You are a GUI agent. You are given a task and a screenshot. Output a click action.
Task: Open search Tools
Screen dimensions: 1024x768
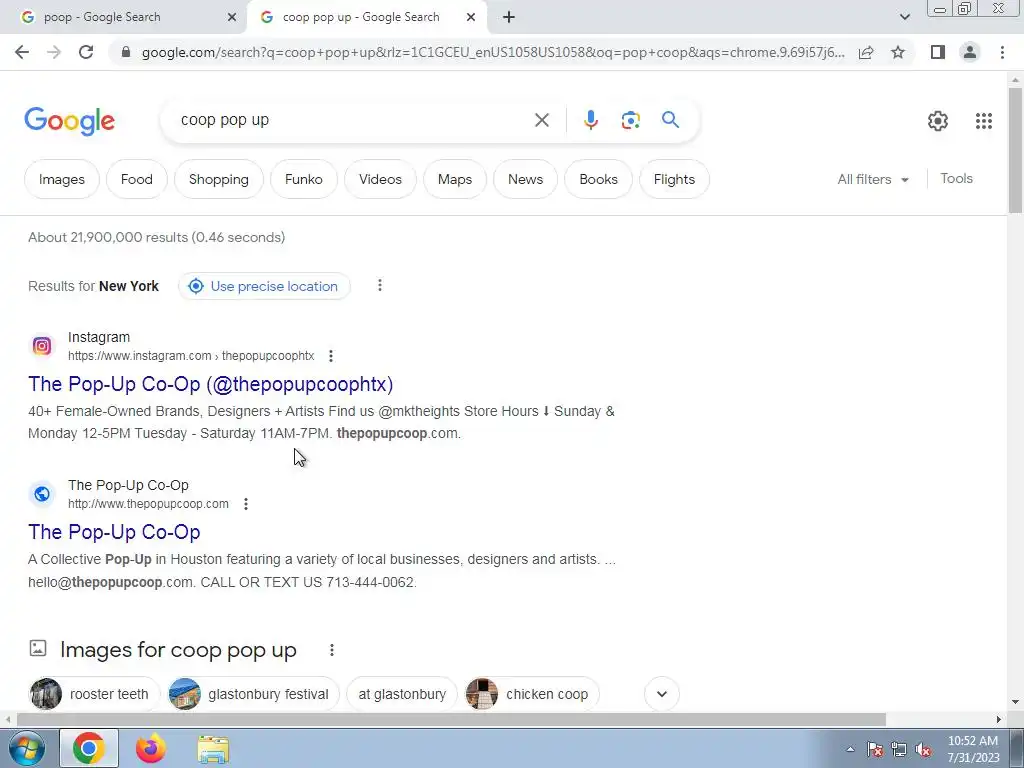(x=956, y=178)
